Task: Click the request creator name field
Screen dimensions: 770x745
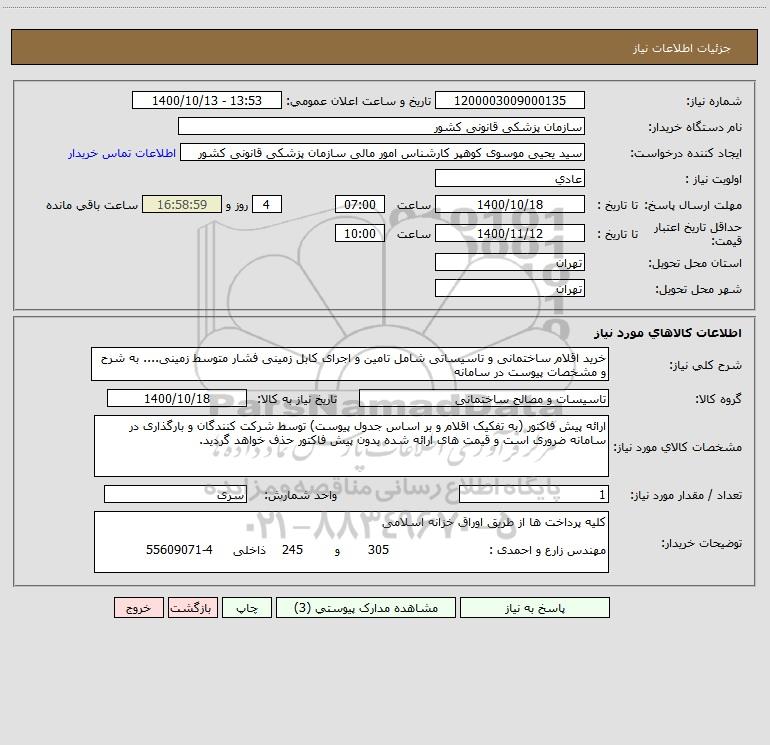Action: (383, 152)
